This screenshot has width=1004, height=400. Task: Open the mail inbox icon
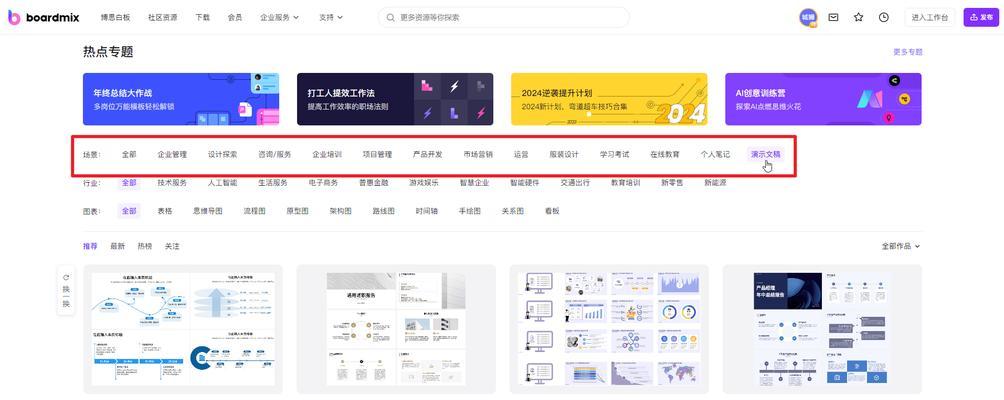[833, 17]
